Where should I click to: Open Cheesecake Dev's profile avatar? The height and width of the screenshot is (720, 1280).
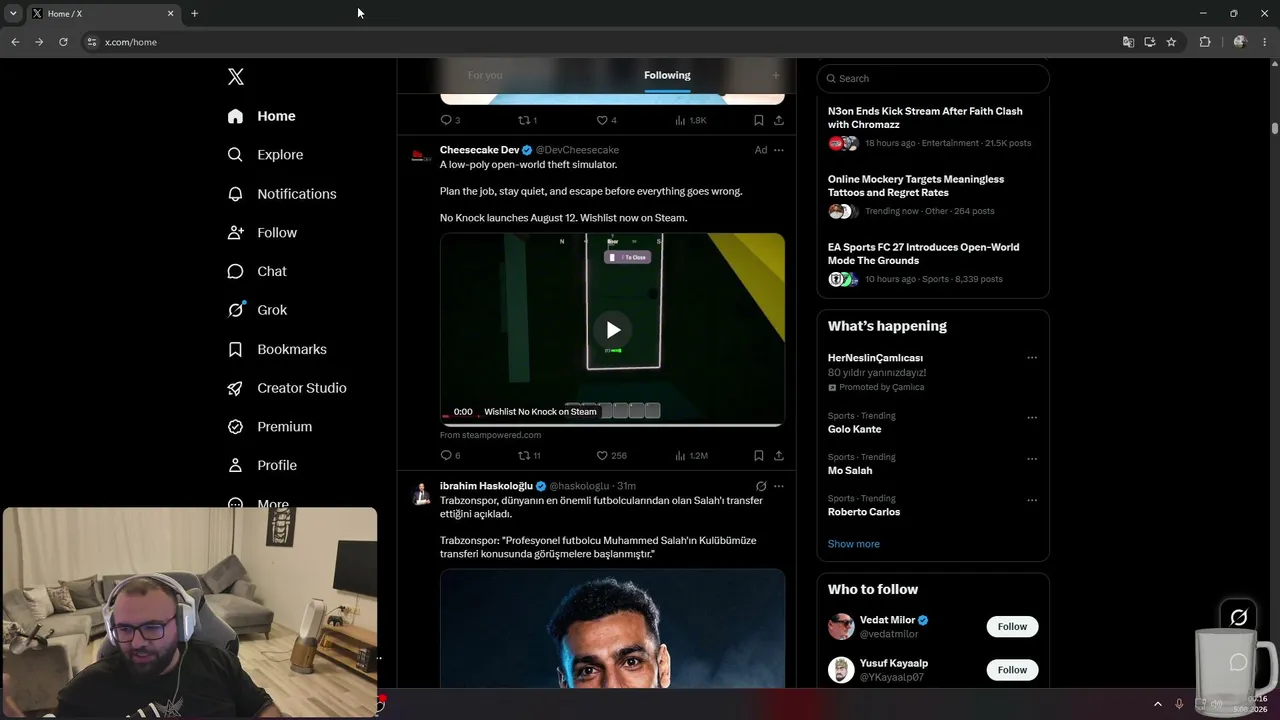422,155
